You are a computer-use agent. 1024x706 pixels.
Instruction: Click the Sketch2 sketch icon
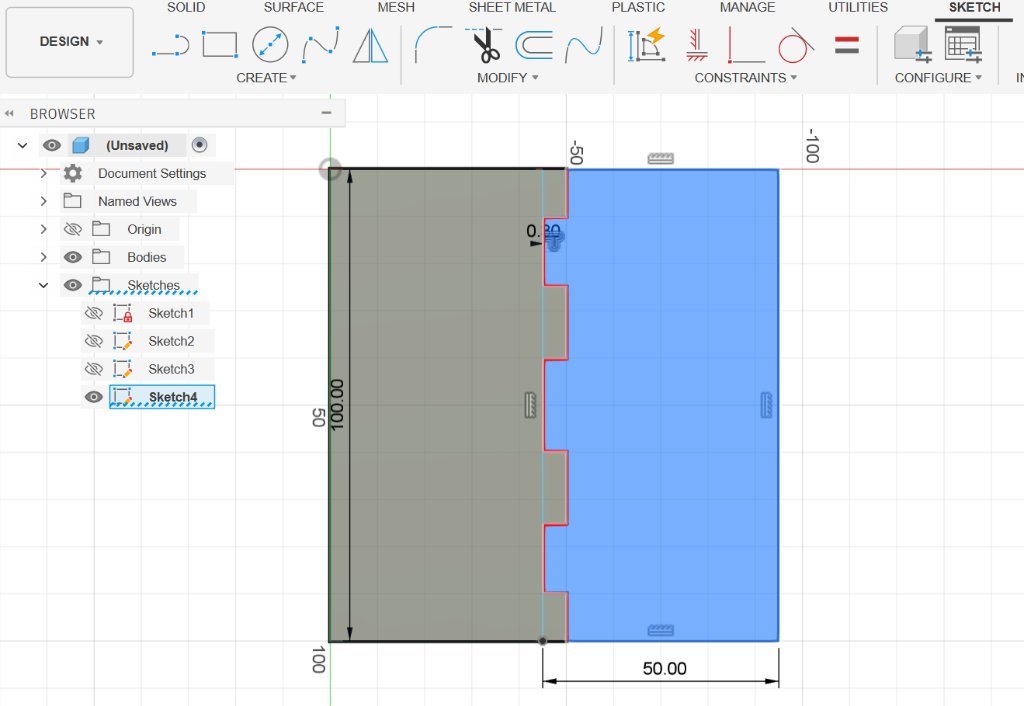[123, 341]
